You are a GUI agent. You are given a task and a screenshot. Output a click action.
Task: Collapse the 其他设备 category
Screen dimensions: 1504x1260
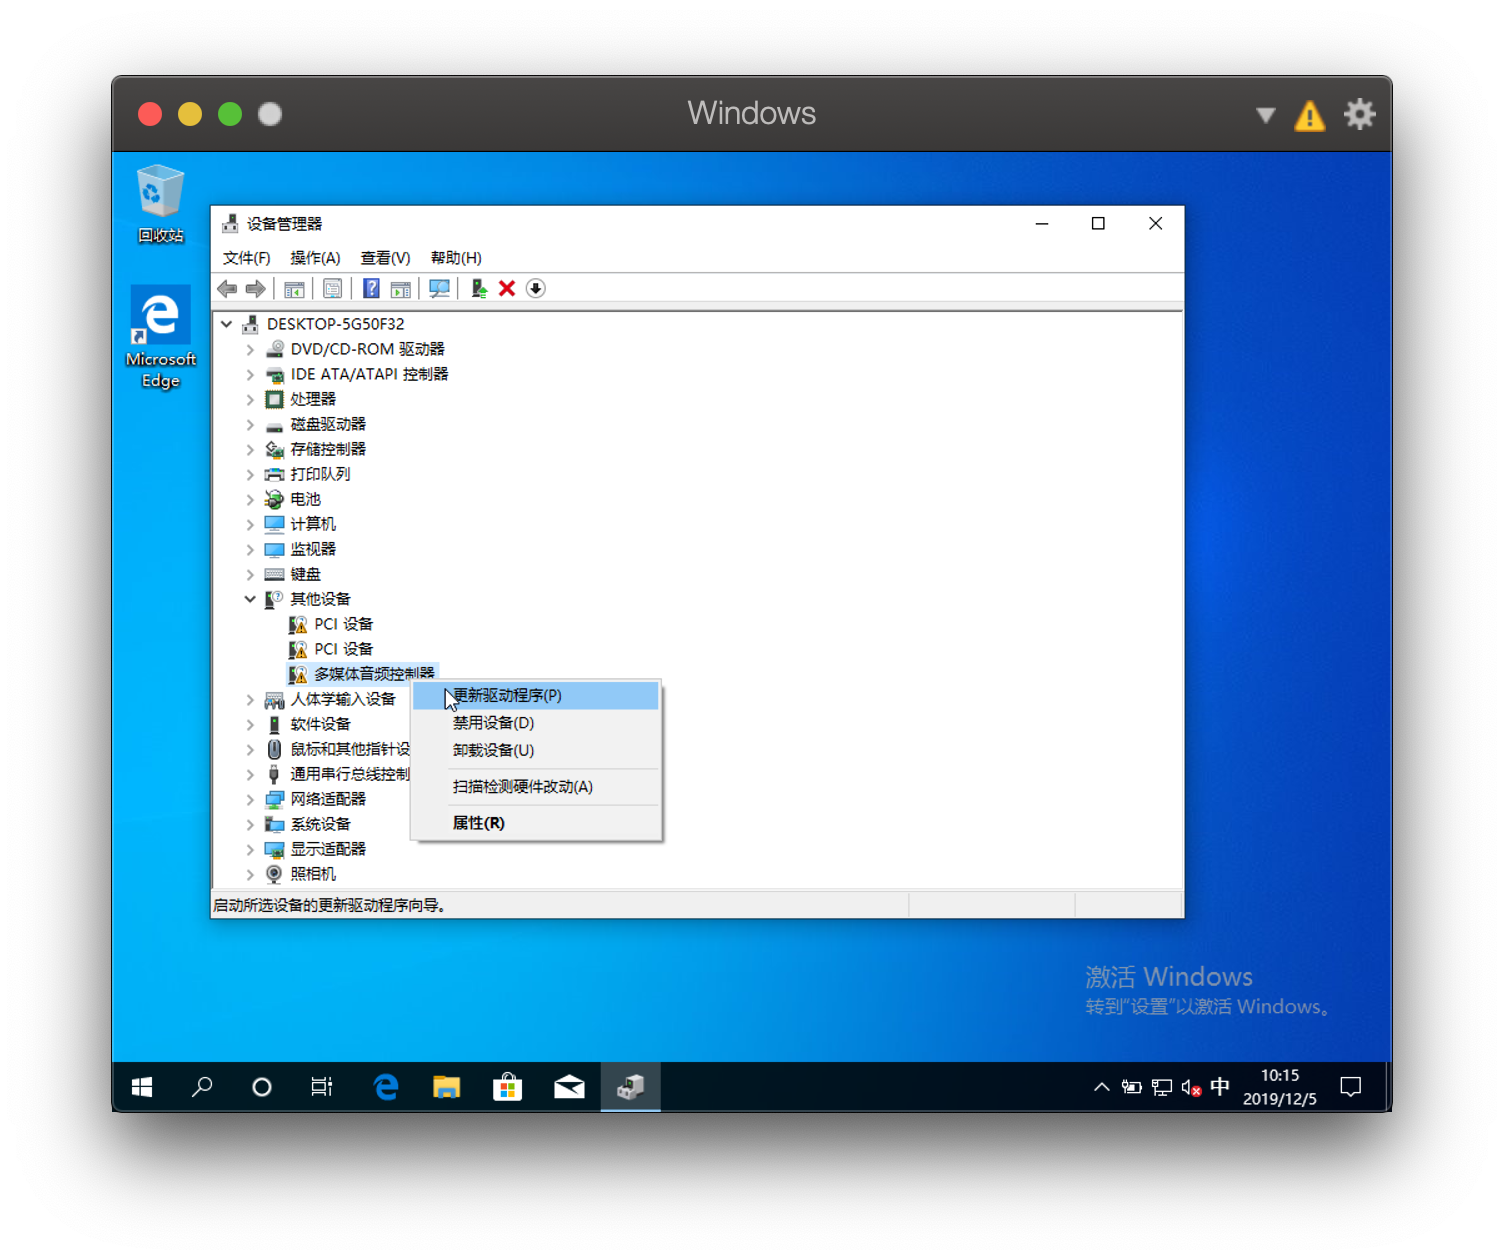tap(250, 599)
